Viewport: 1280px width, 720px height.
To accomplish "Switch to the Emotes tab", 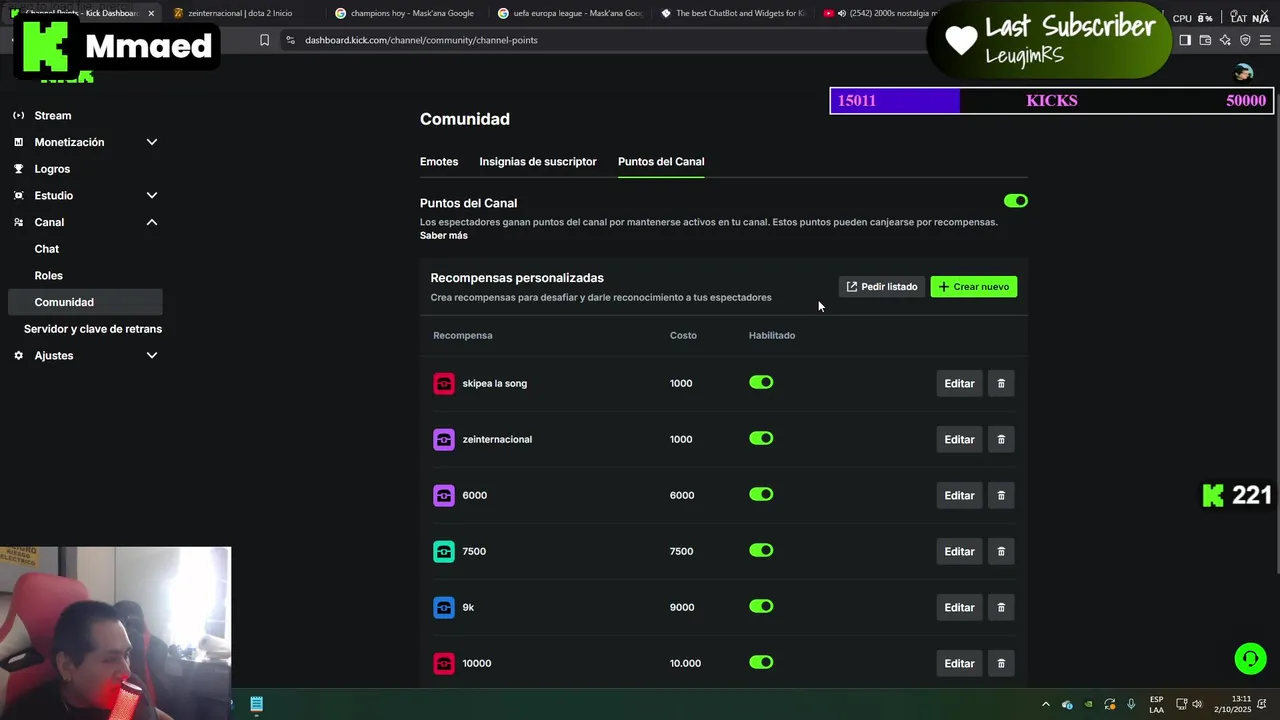I will 439,162.
